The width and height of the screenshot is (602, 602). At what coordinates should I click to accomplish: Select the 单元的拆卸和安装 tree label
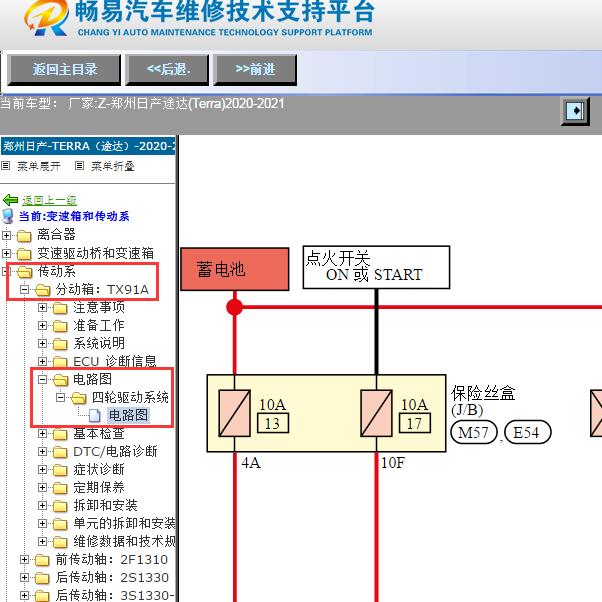124,523
